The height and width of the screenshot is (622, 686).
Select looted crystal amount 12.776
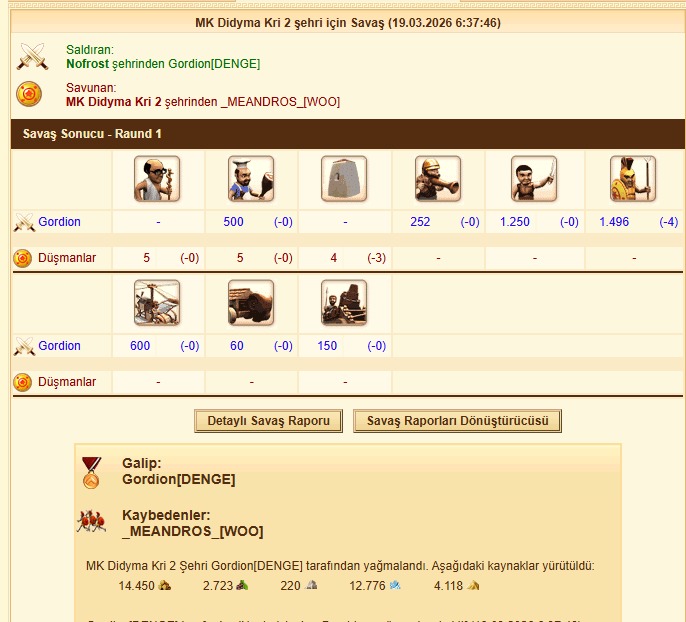tap(367, 586)
